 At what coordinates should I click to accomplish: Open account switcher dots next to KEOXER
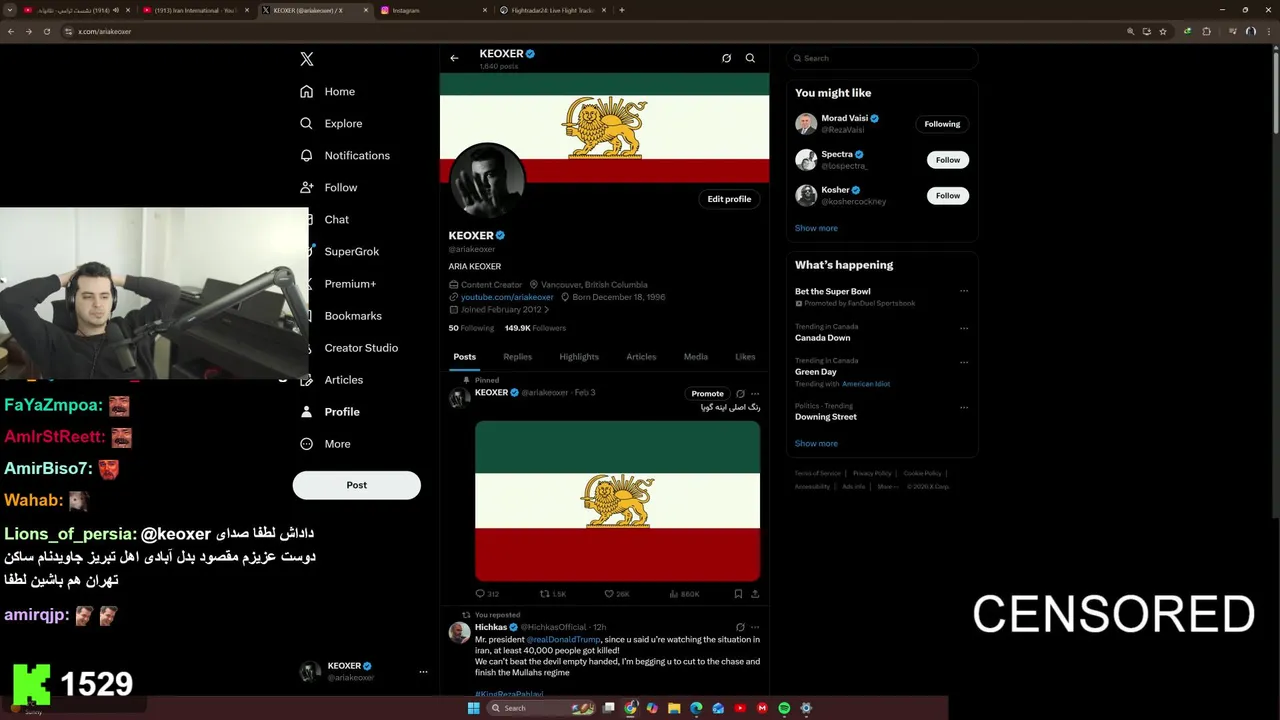coord(423,672)
